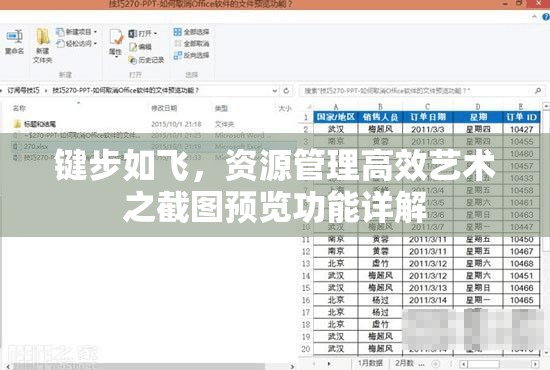550x370 pixels.
Task: Click the 星期 header cell in preview
Action: click(x=478, y=117)
